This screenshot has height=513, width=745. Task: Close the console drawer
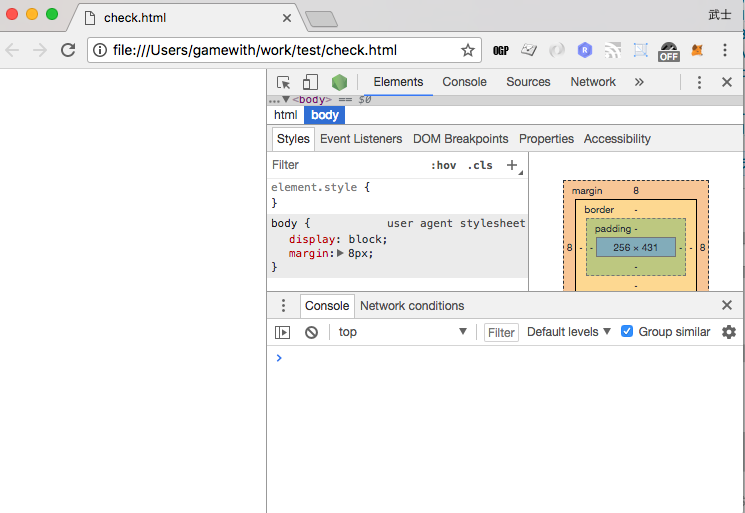pyautogui.click(x=726, y=305)
